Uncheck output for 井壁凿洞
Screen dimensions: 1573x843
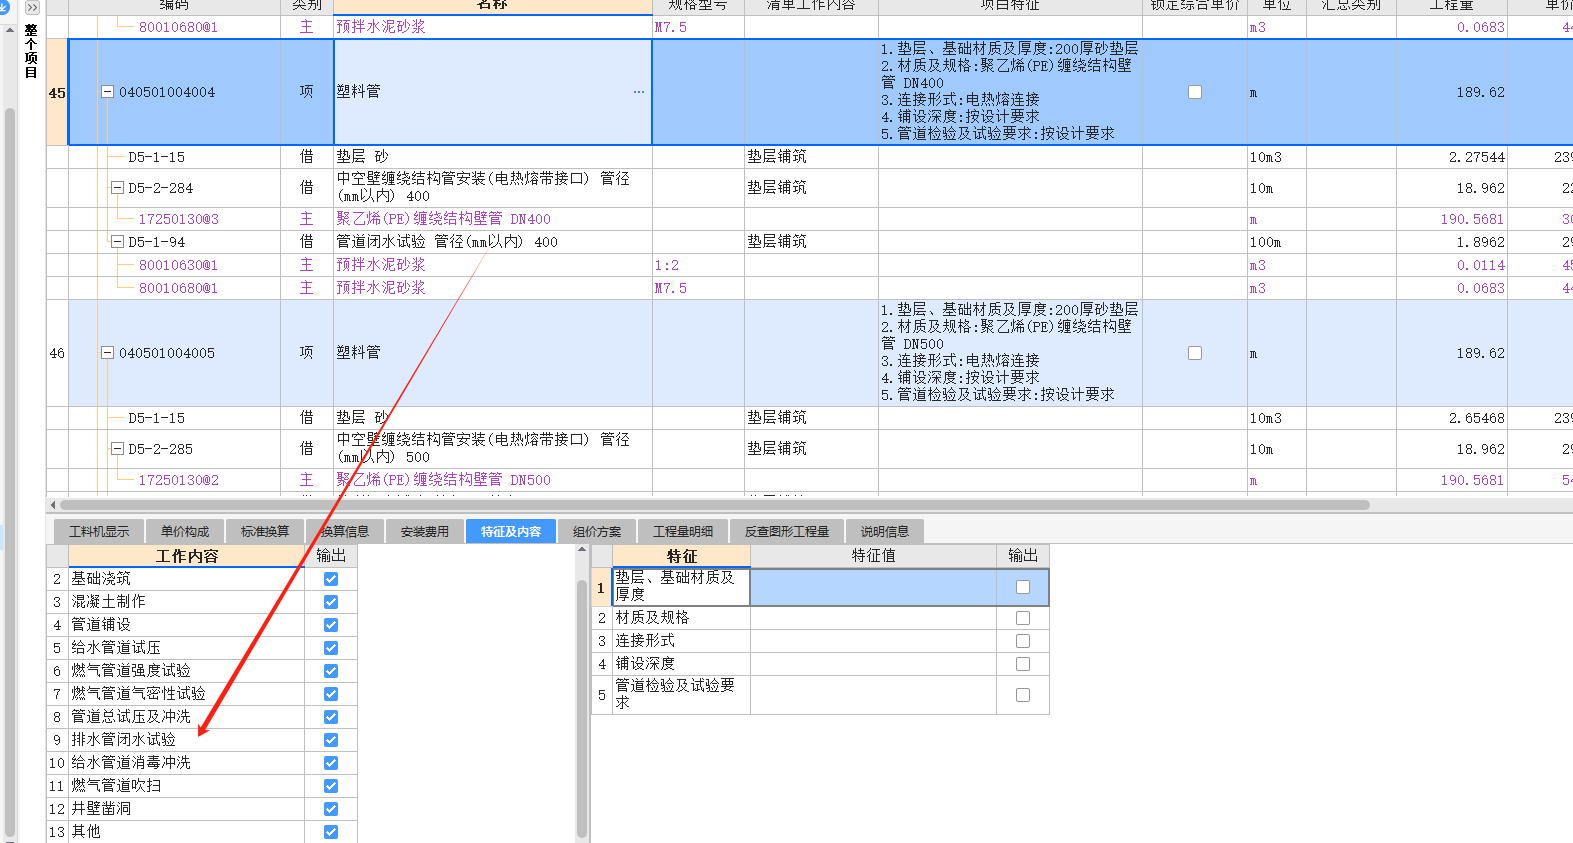click(331, 809)
